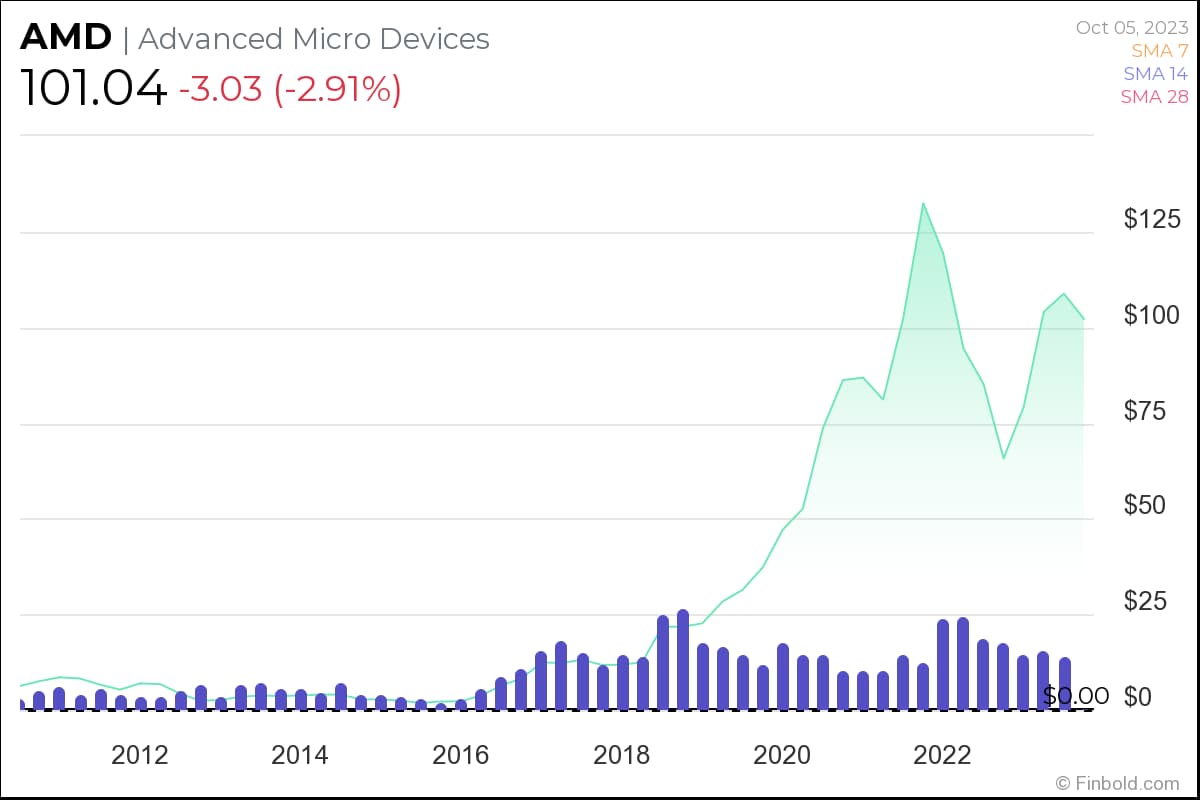This screenshot has width=1200, height=800.
Task: Click the Advanced Micro Devices company name
Action: point(314,38)
